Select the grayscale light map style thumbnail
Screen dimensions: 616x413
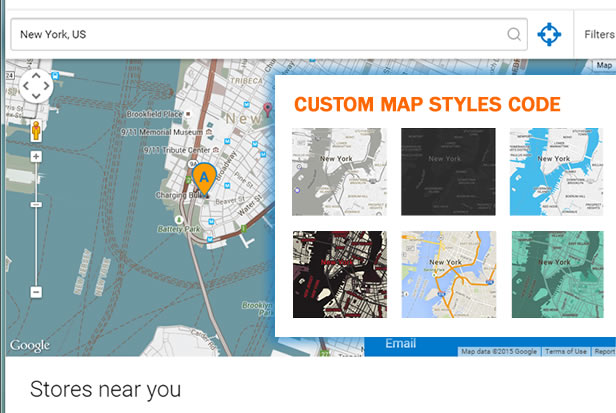tap(339, 172)
